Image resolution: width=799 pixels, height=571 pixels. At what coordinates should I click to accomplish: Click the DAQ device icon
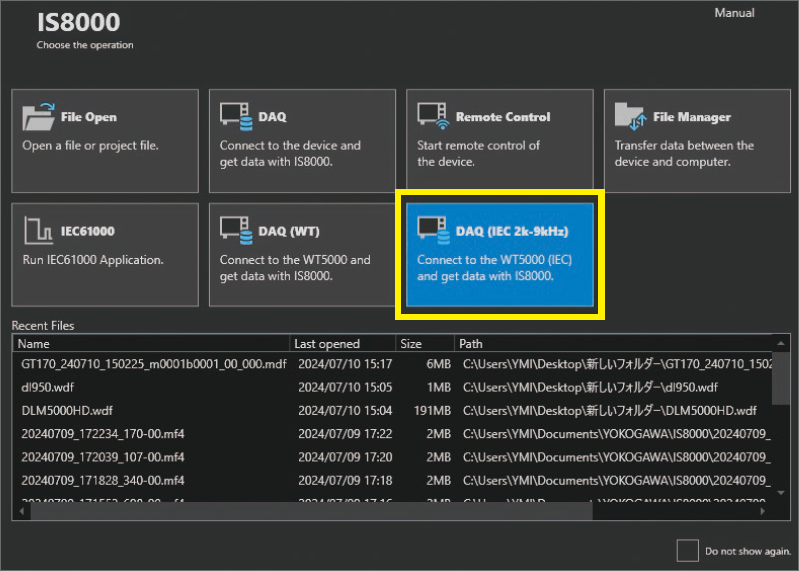(236, 117)
